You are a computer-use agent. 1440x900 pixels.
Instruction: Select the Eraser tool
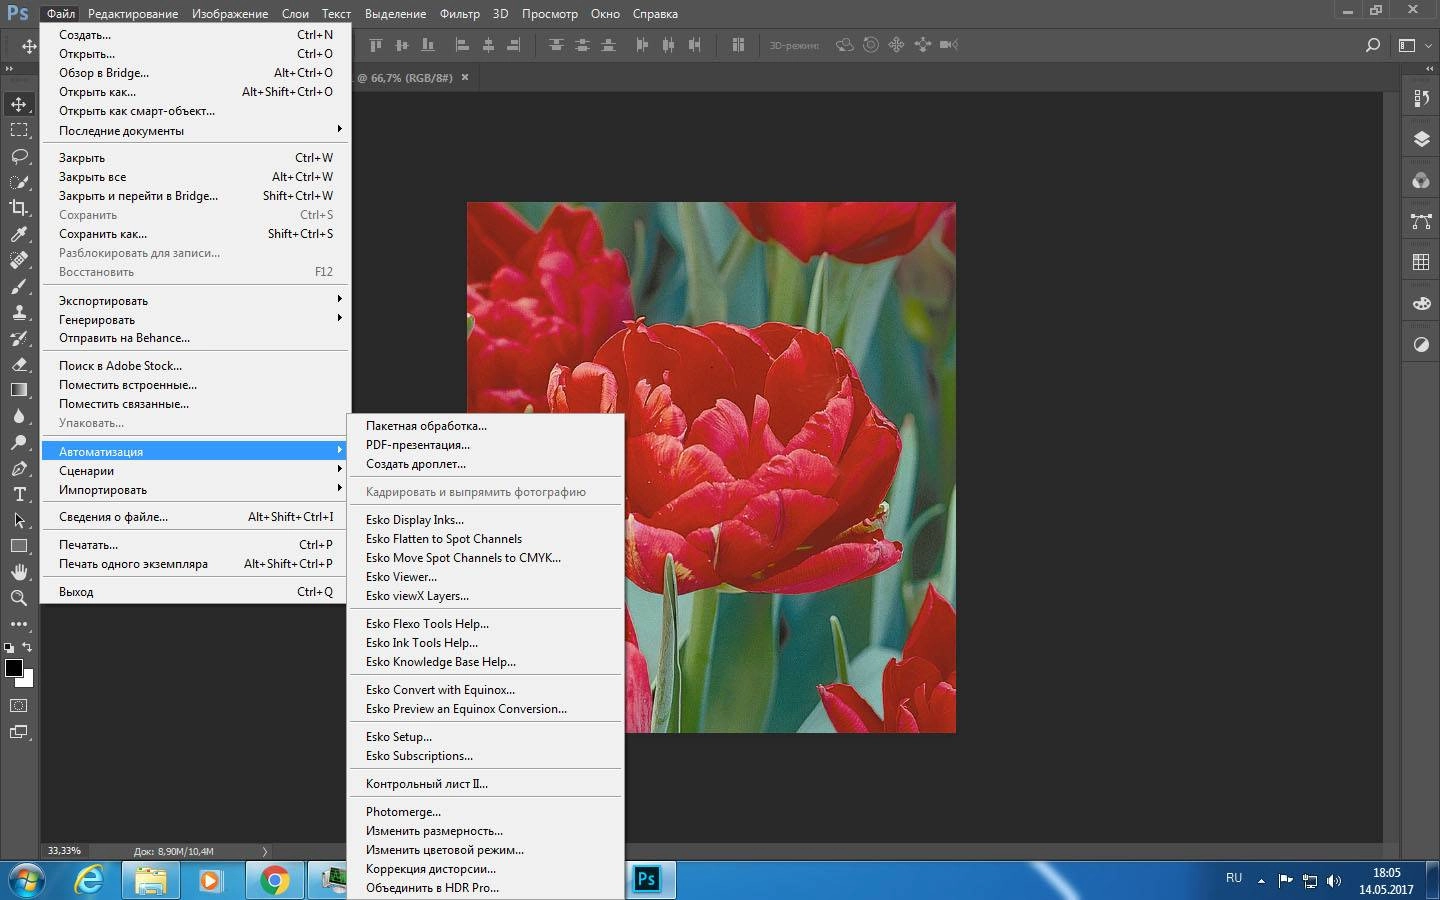click(19, 364)
